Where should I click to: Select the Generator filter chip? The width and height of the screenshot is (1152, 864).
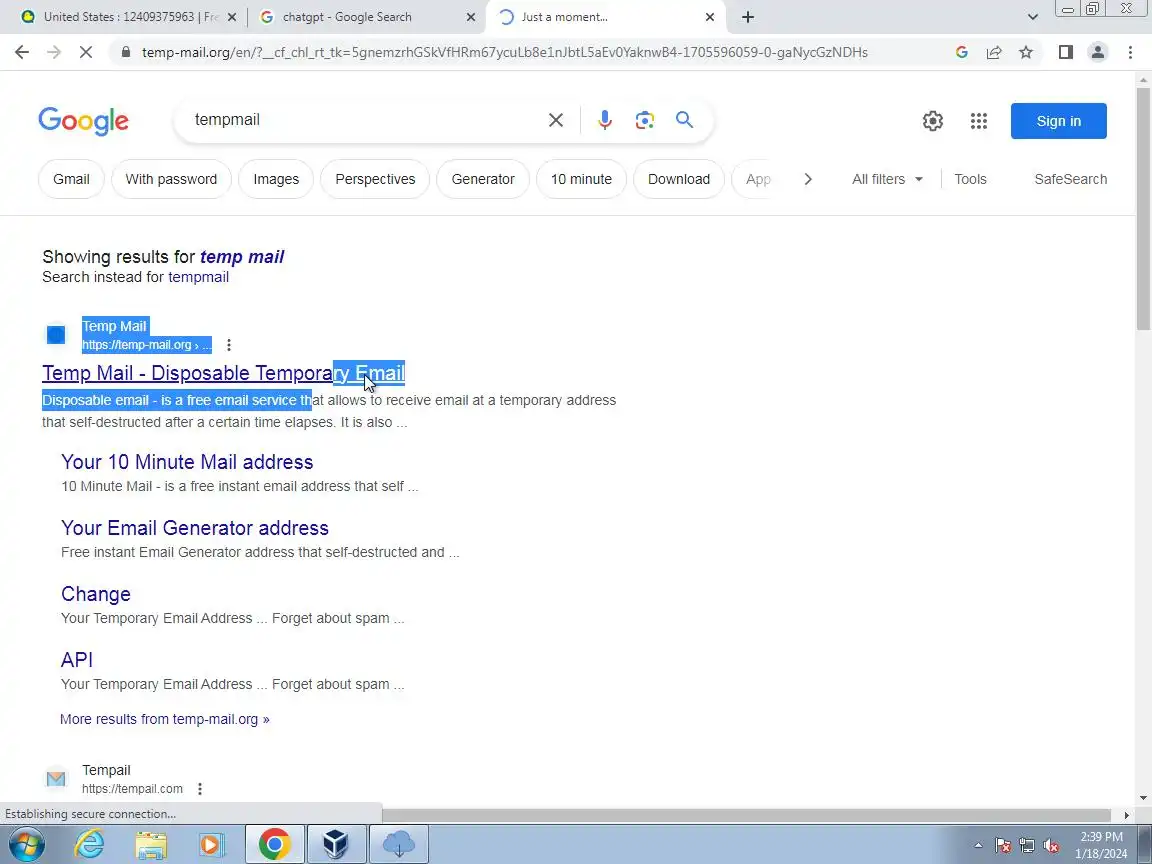tap(483, 179)
